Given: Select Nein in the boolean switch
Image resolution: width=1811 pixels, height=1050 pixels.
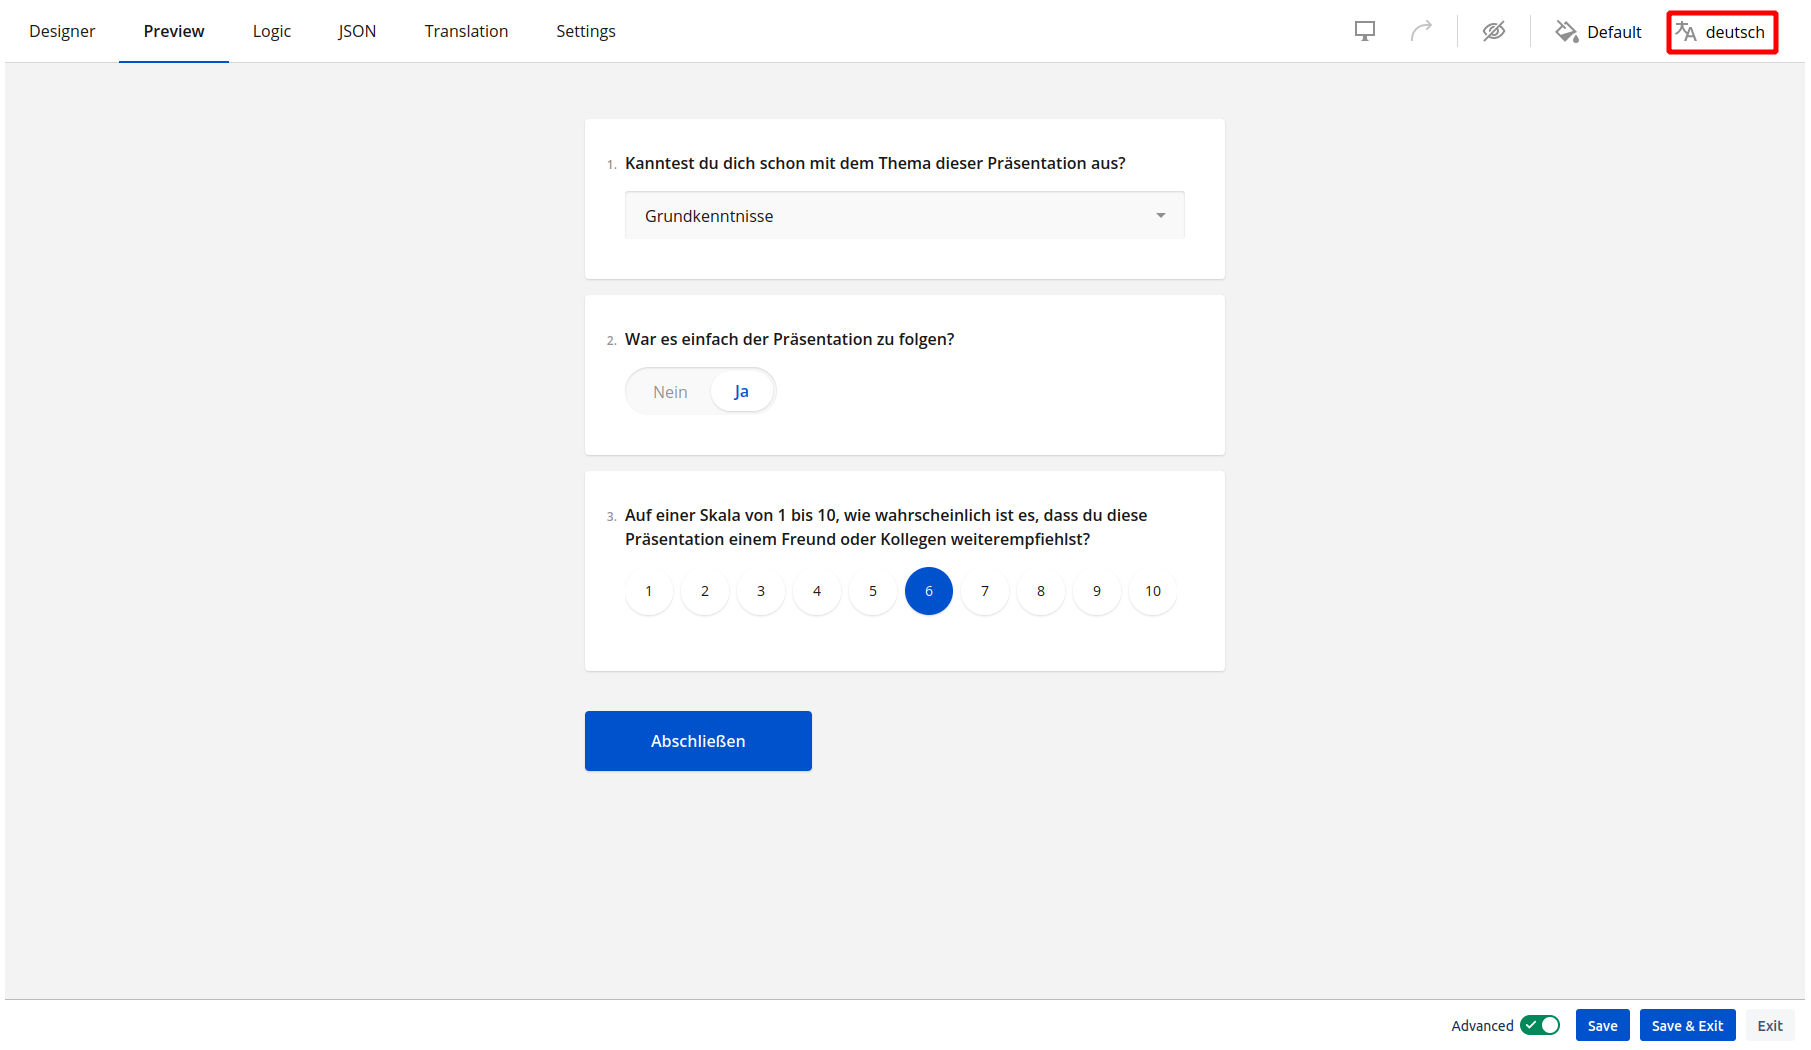Looking at the screenshot, I should (670, 392).
